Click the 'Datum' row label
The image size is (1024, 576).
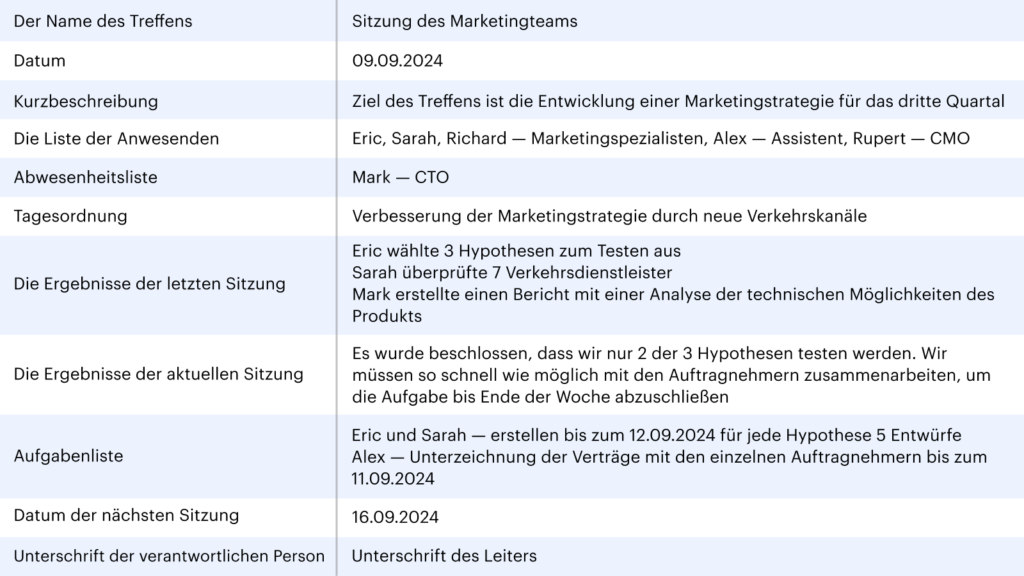[x=39, y=61]
